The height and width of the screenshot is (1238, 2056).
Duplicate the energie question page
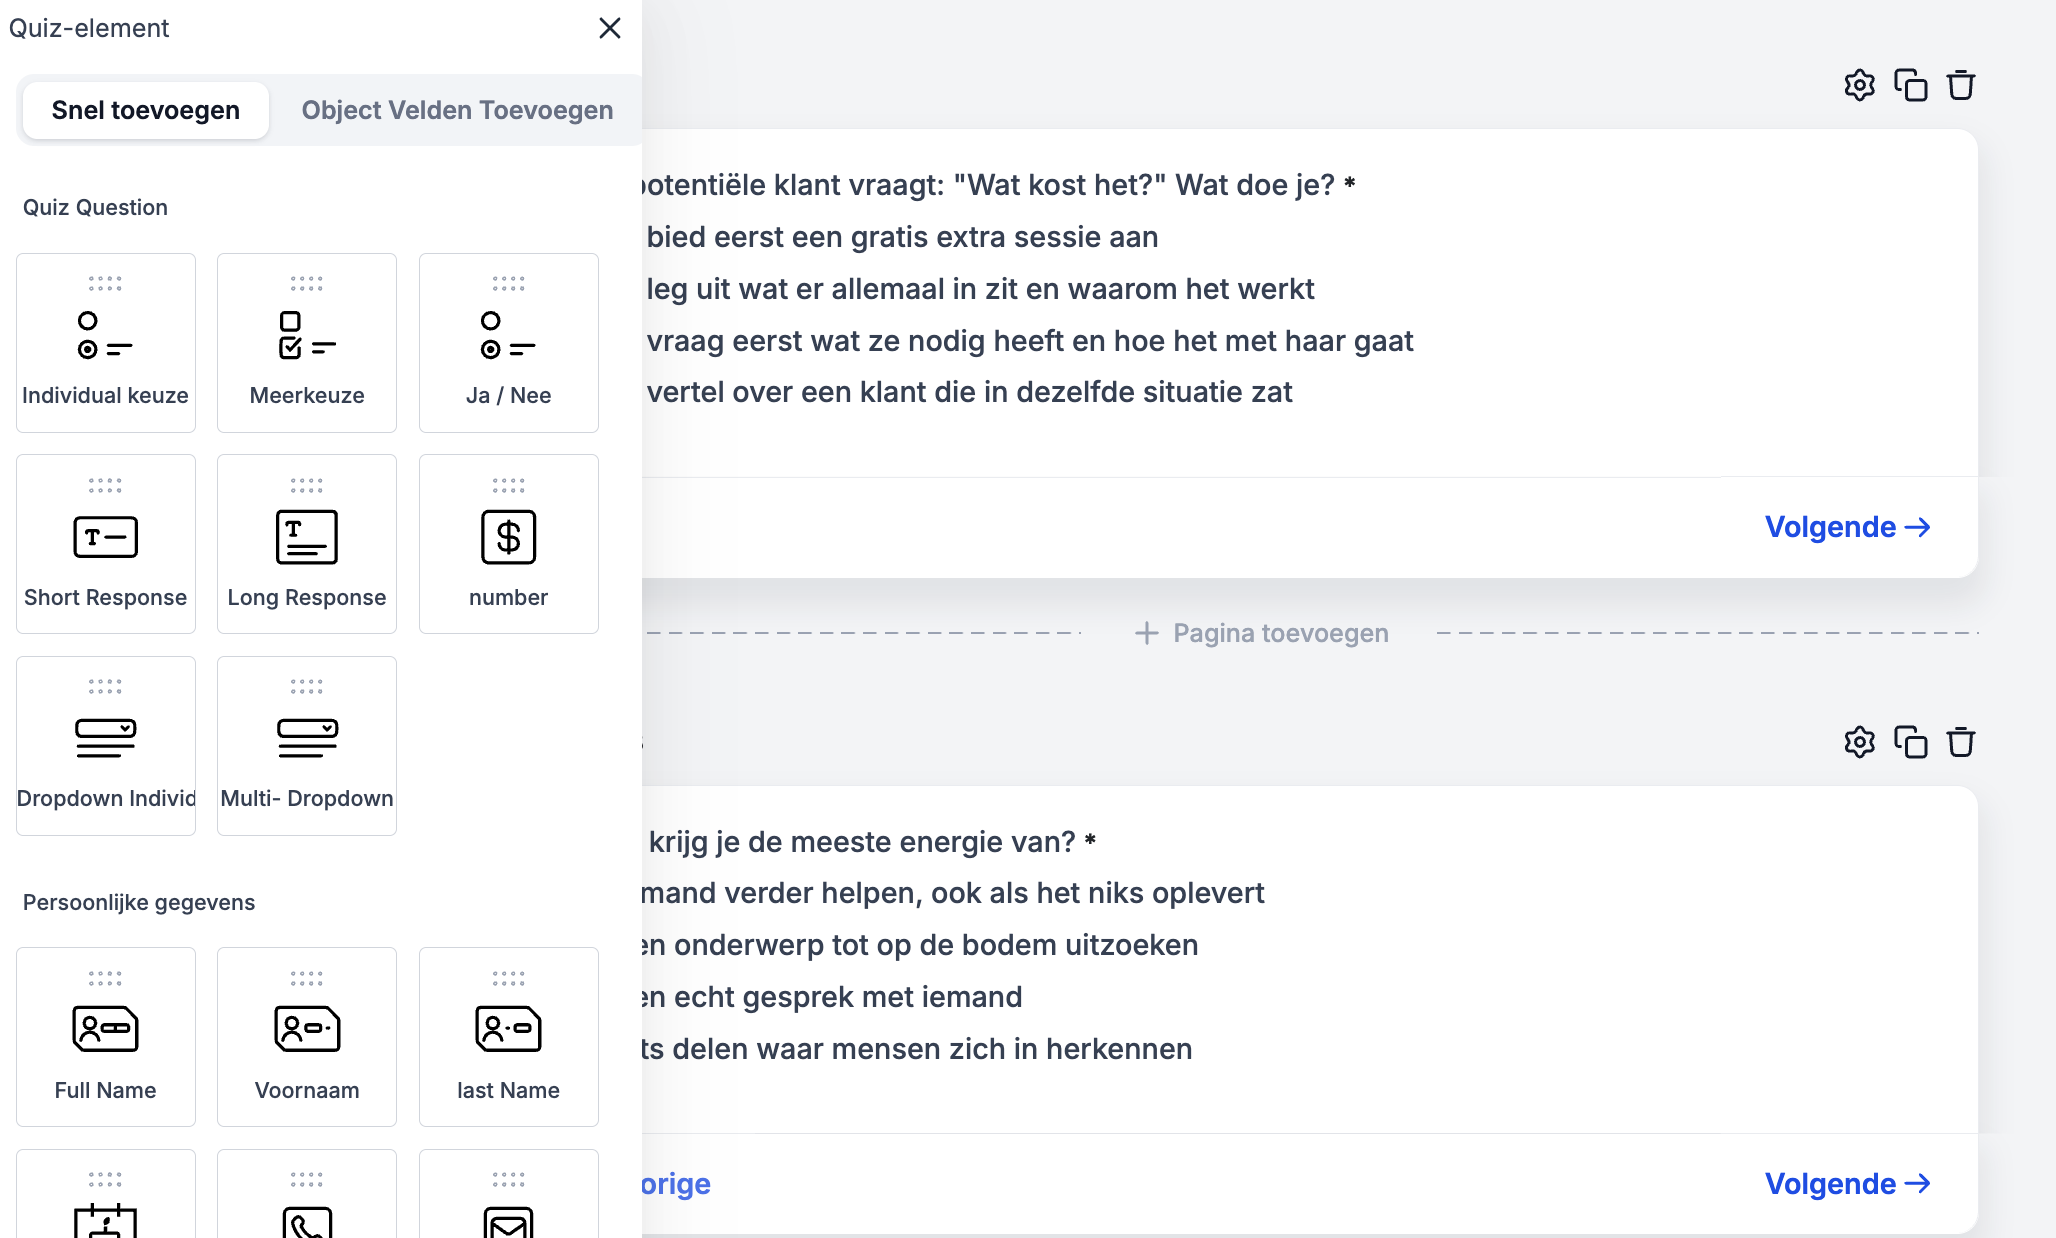tap(1910, 742)
